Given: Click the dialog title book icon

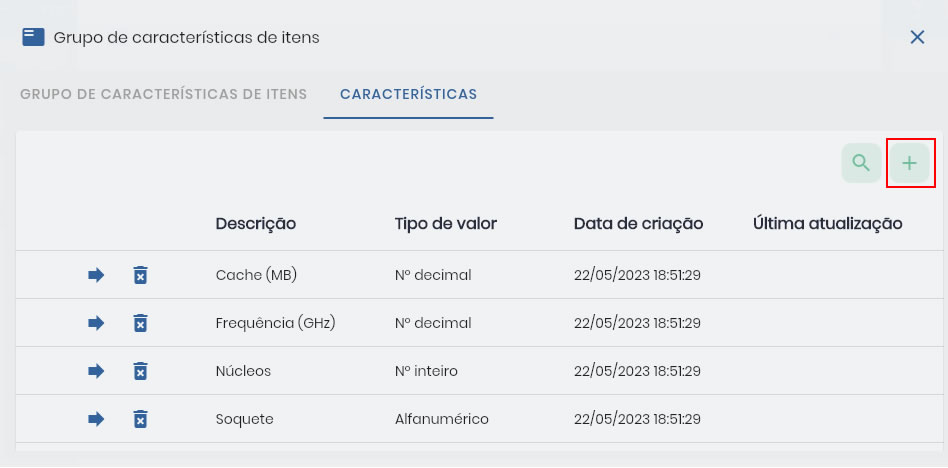Looking at the screenshot, I should [x=33, y=37].
